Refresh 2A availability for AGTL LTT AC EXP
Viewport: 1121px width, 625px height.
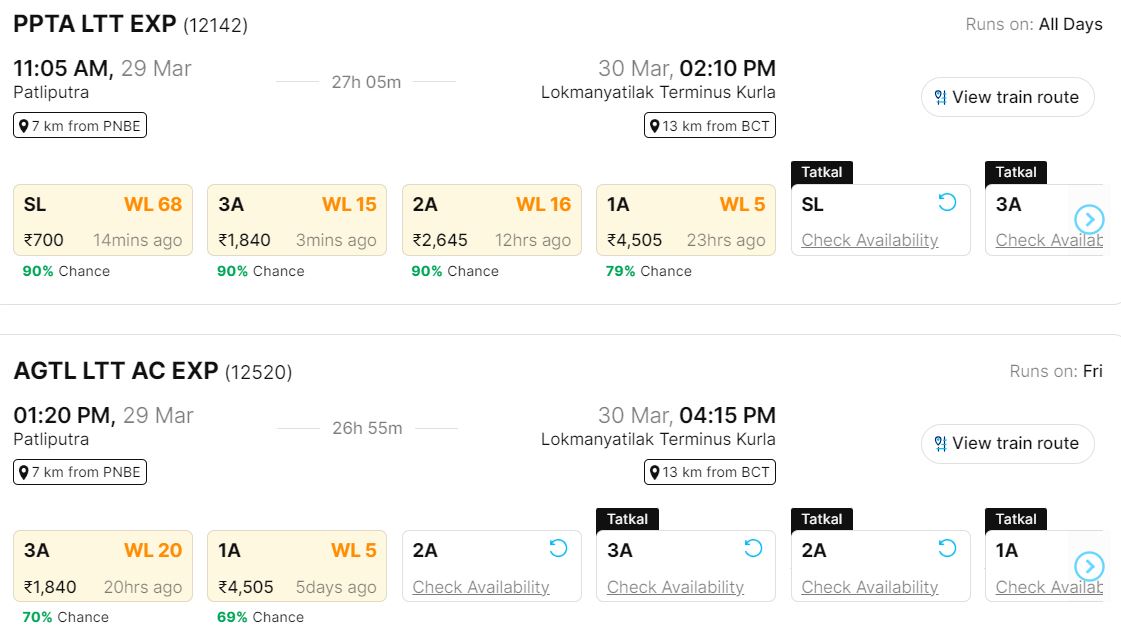[x=558, y=549]
